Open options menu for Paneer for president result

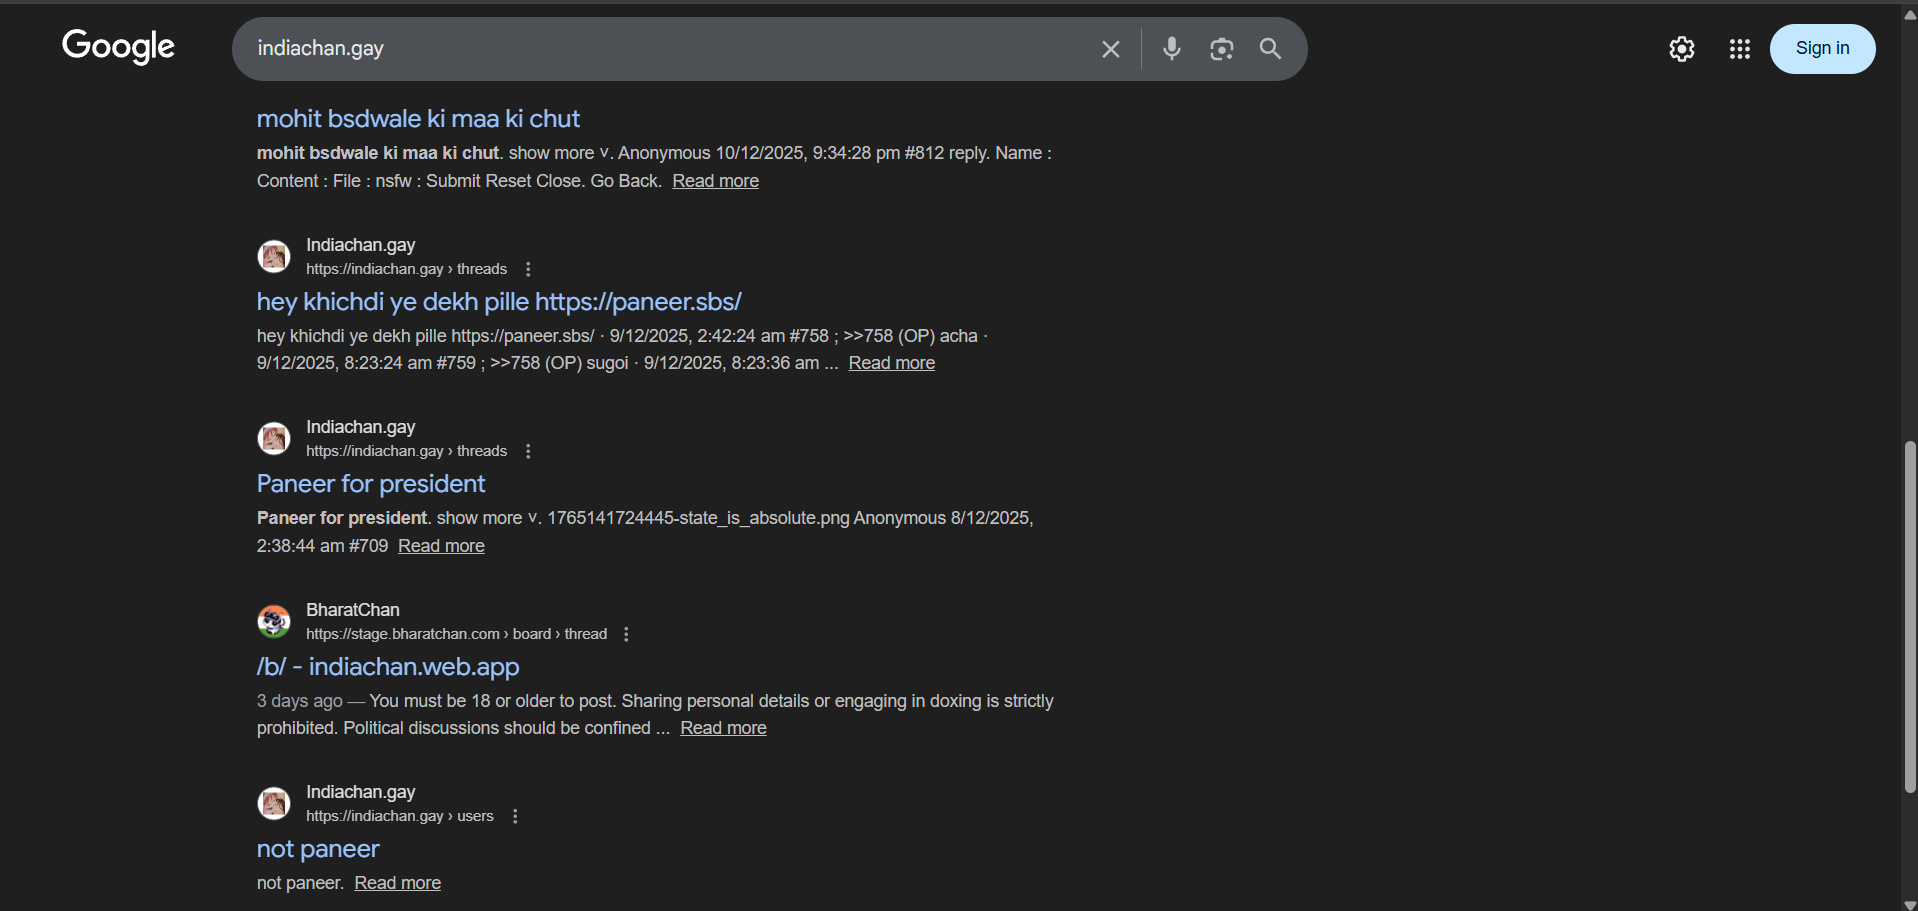coord(528,451)
